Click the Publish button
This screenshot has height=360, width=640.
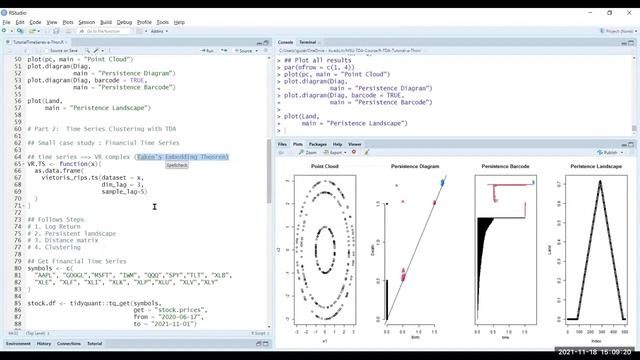(x=607, y=152)
